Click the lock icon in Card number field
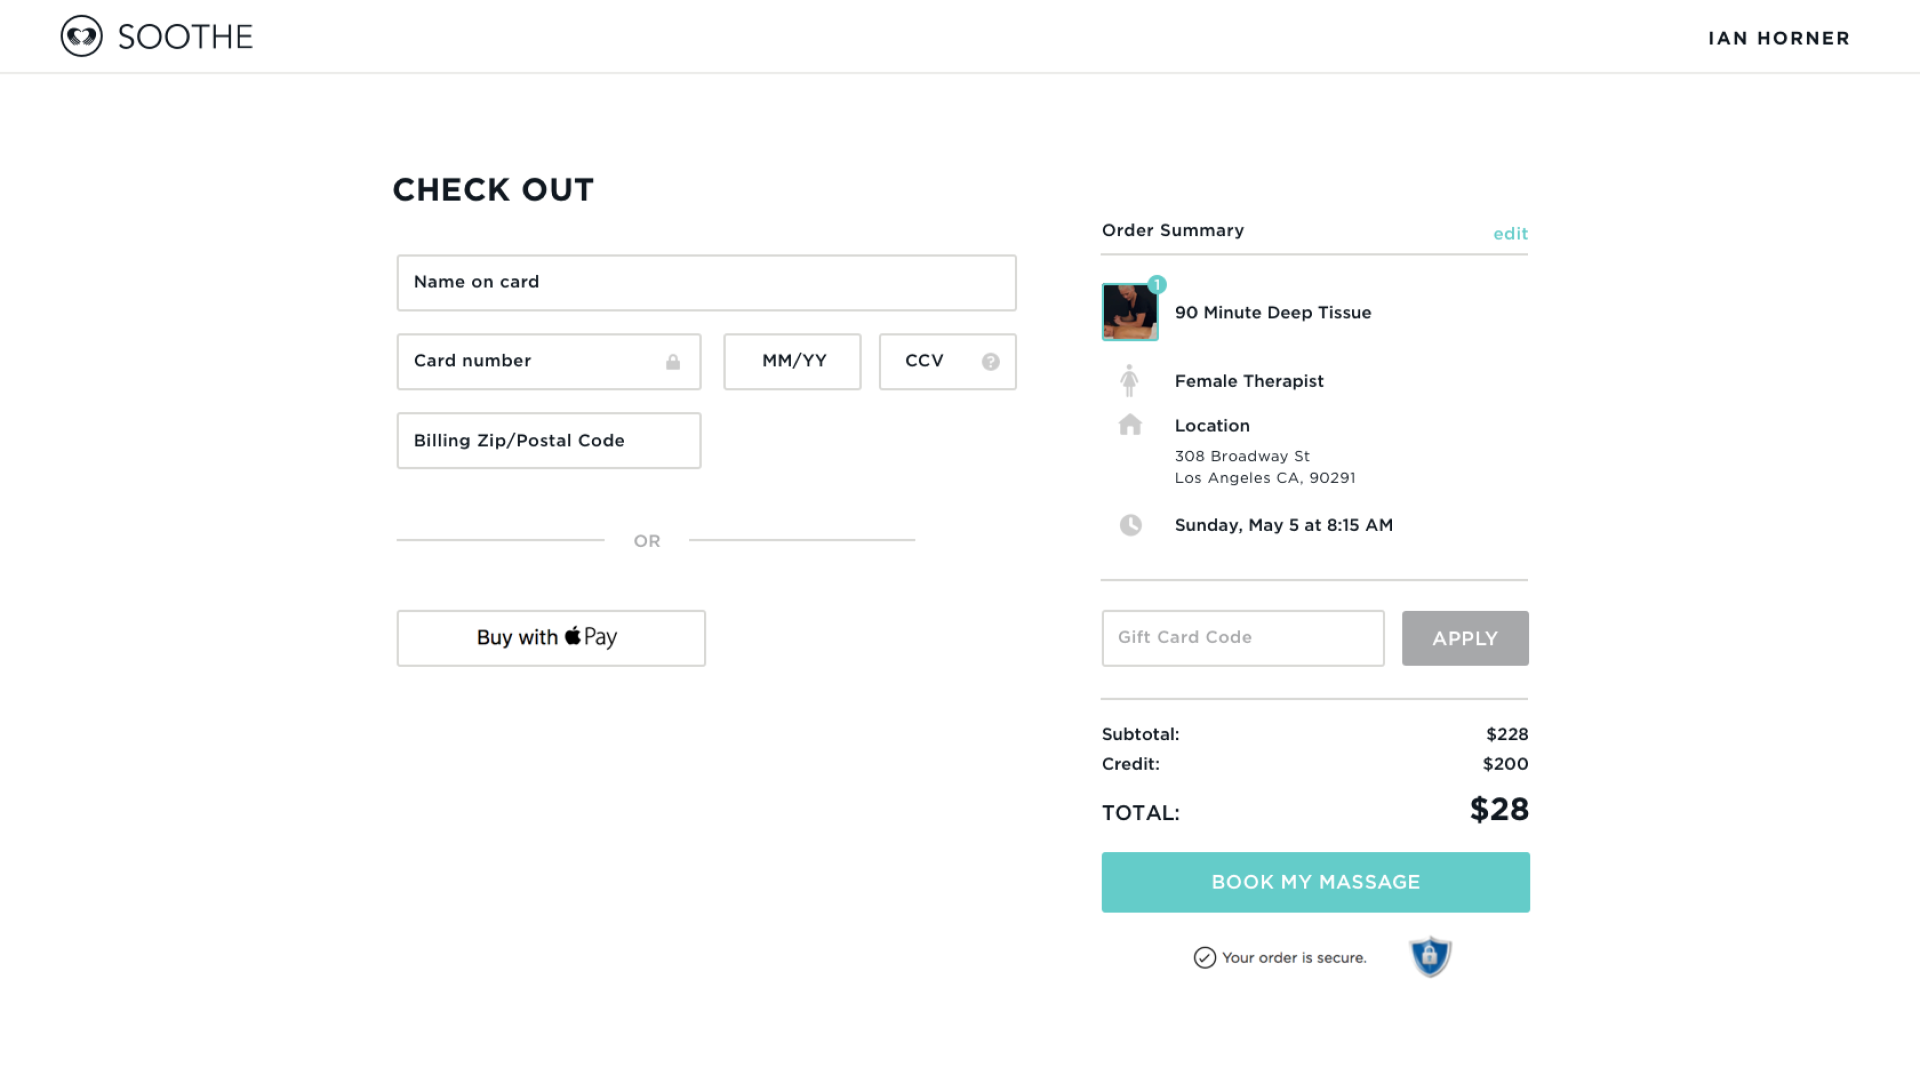This screenshot has height=1080, width=1920. [x=673, y=362]
